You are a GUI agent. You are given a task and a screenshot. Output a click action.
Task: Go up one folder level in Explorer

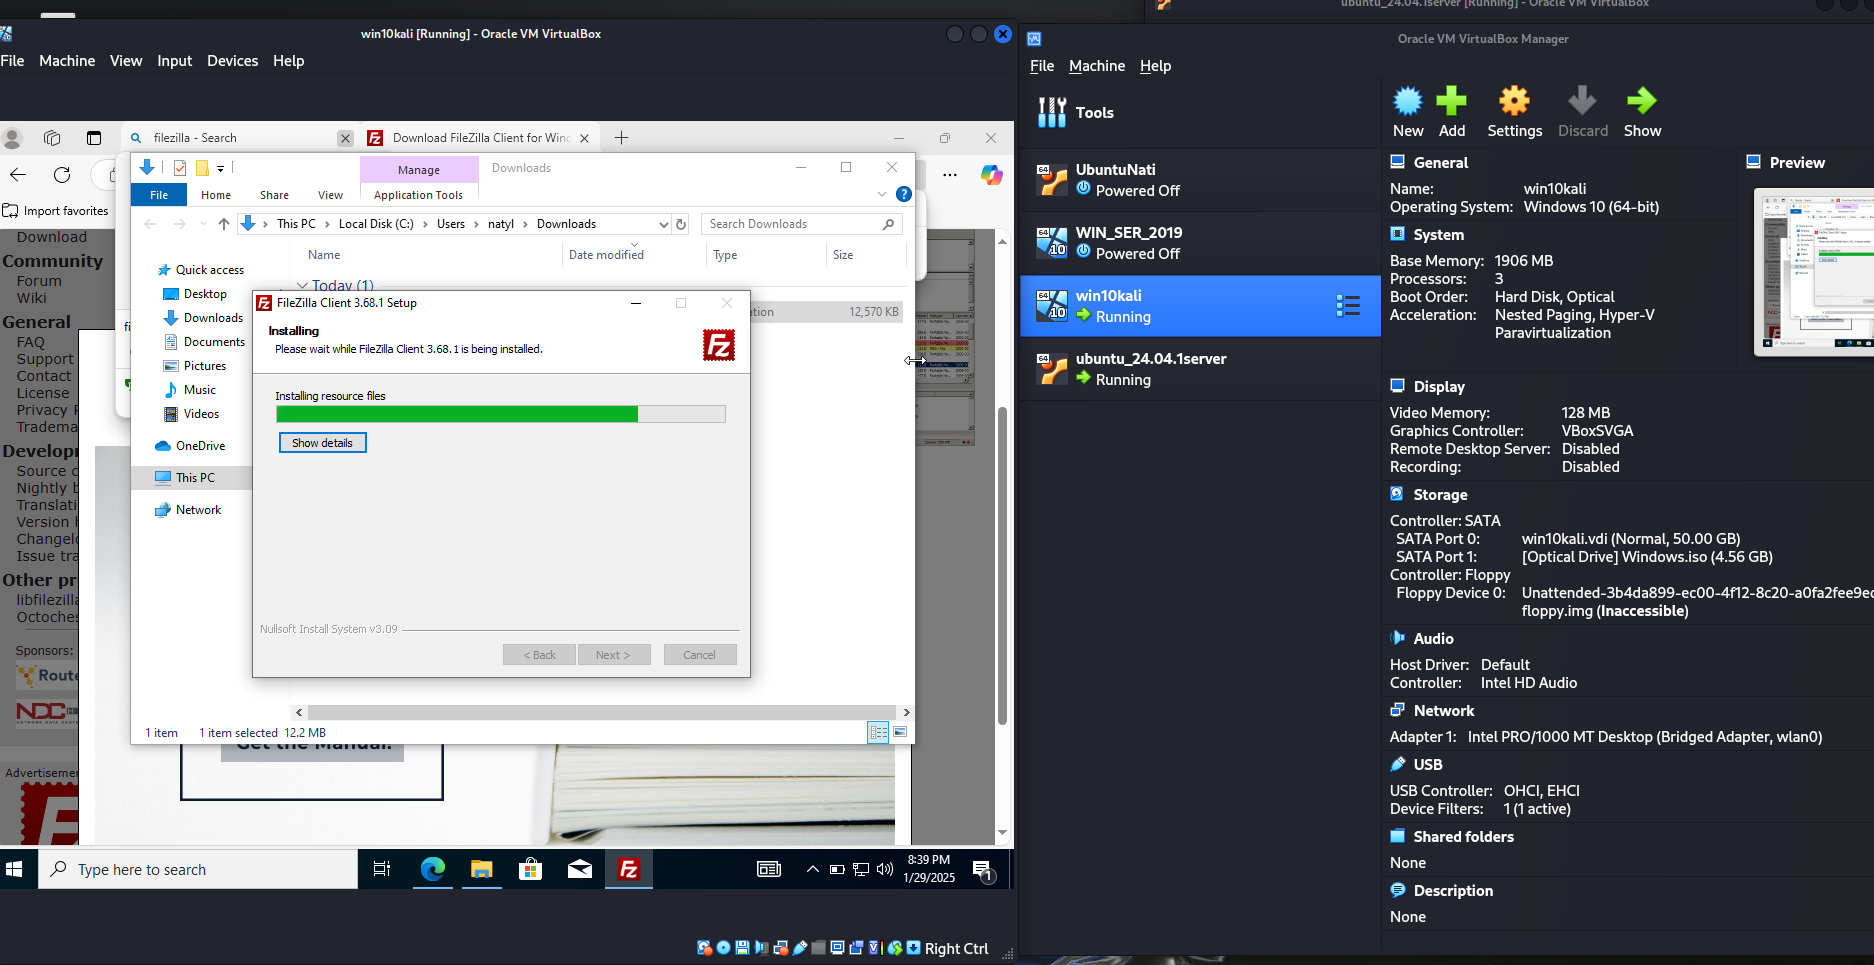223,224
